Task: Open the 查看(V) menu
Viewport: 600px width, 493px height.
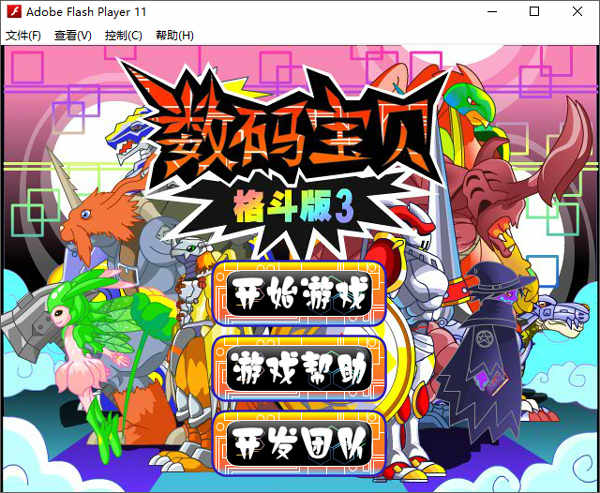Action: click(73, 36)
